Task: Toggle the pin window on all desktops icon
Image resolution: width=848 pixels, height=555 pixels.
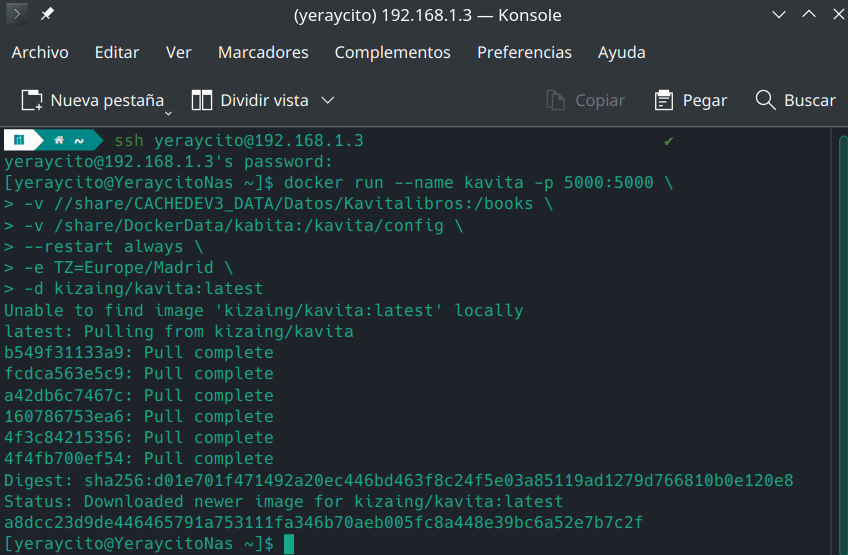Action: coord(48,15)
